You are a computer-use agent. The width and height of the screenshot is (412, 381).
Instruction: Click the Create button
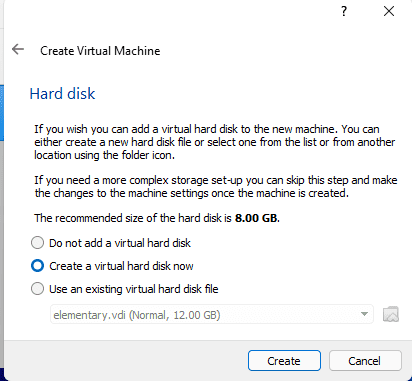click(x=284, y=361)
